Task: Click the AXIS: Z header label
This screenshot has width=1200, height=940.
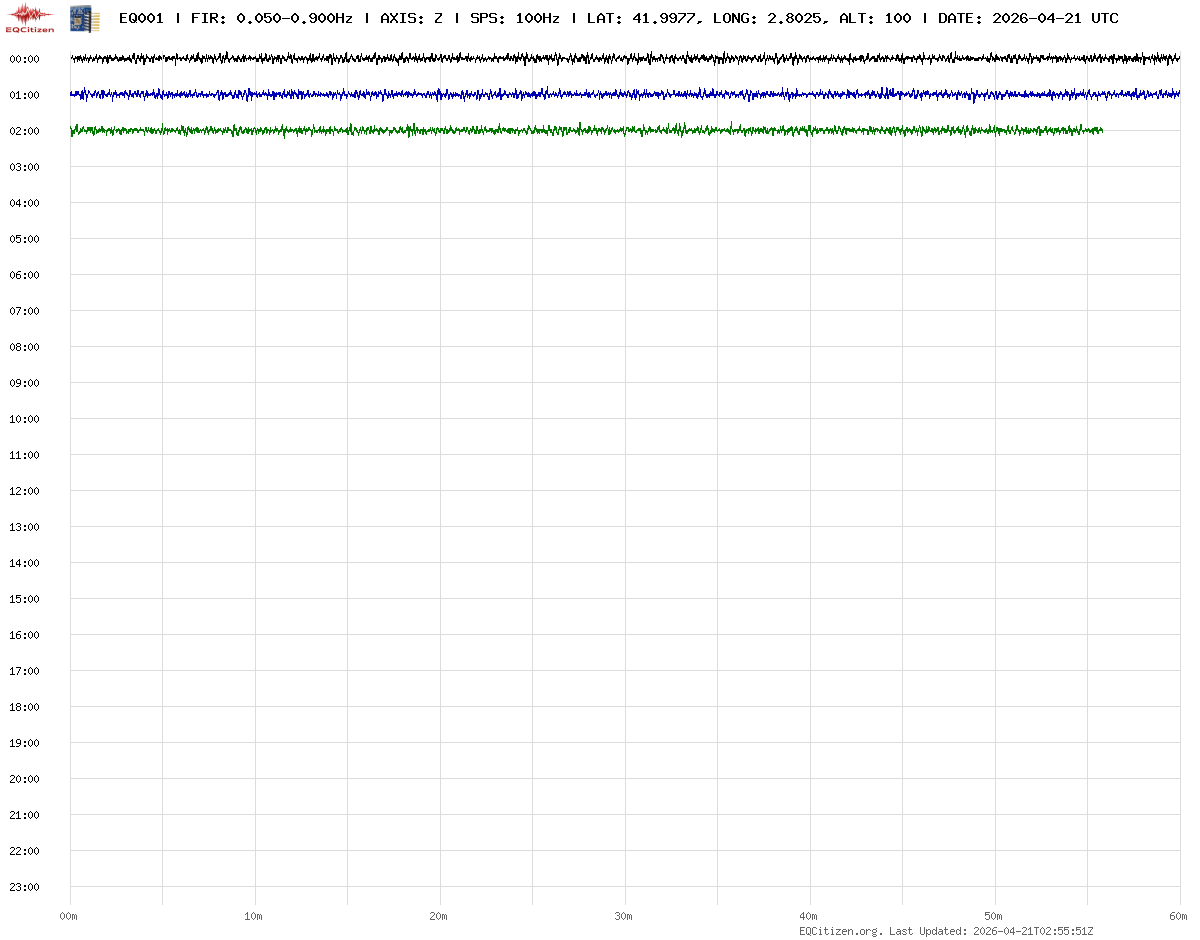Action: pyautogui.click(x=411, y=18)
